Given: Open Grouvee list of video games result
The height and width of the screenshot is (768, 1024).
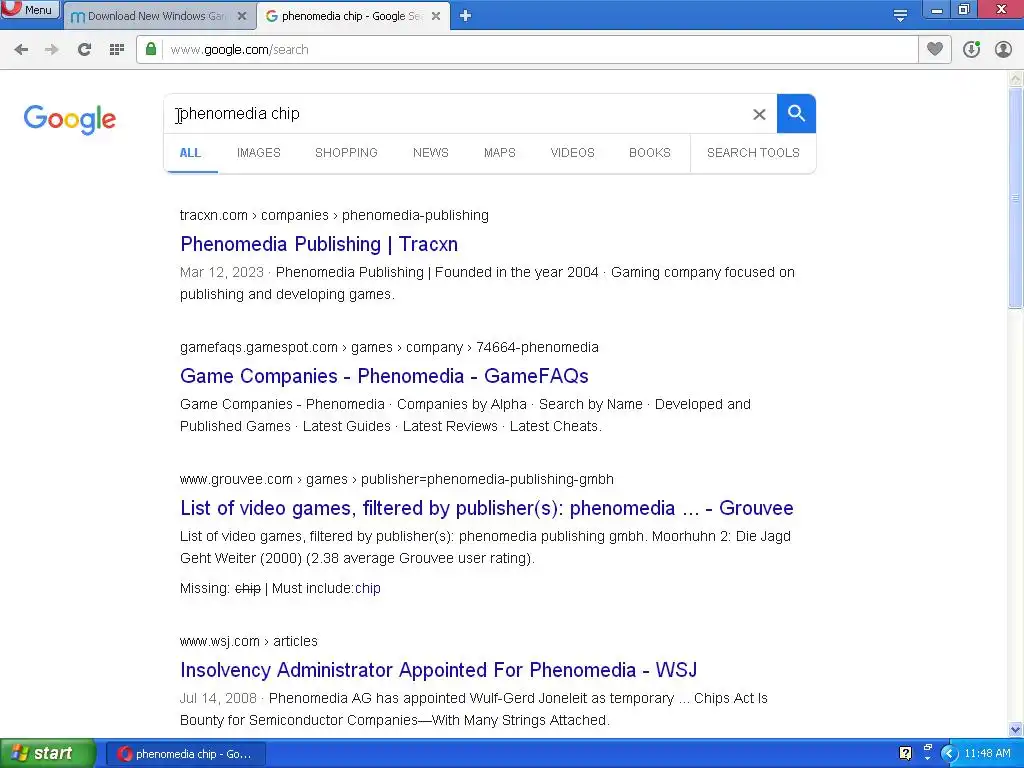Looking at the screenshot, I should coord(487,508).
